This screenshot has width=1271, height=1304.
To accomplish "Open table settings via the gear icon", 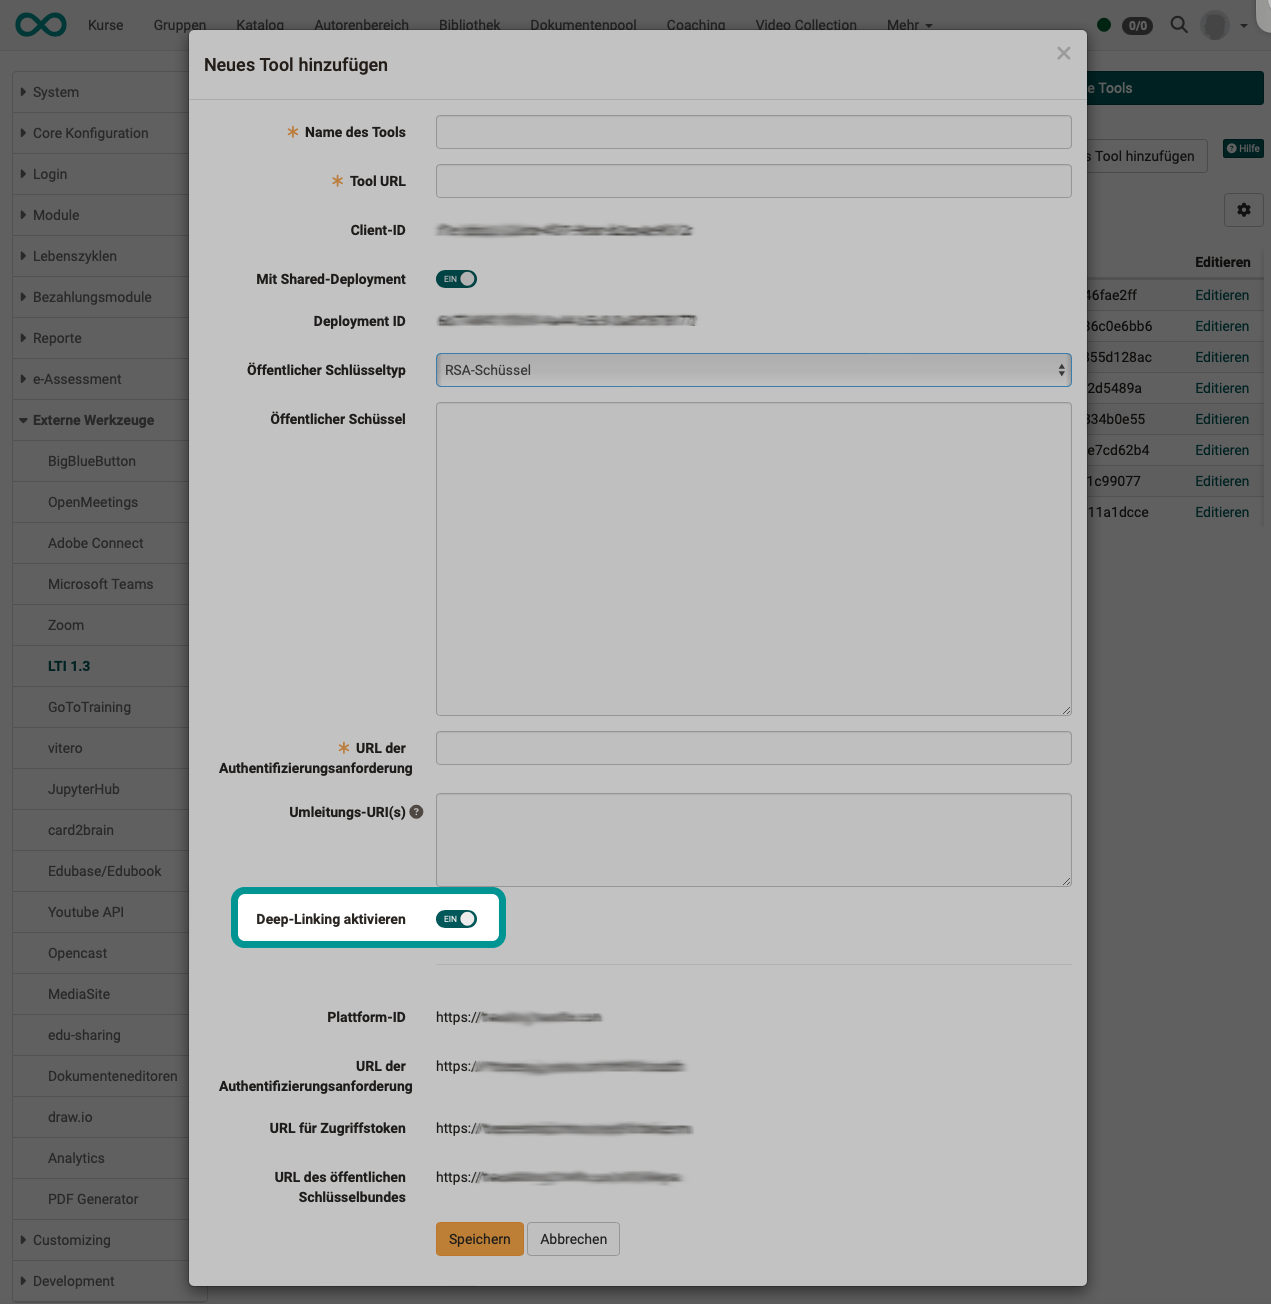I will (x=1243, y=210).
